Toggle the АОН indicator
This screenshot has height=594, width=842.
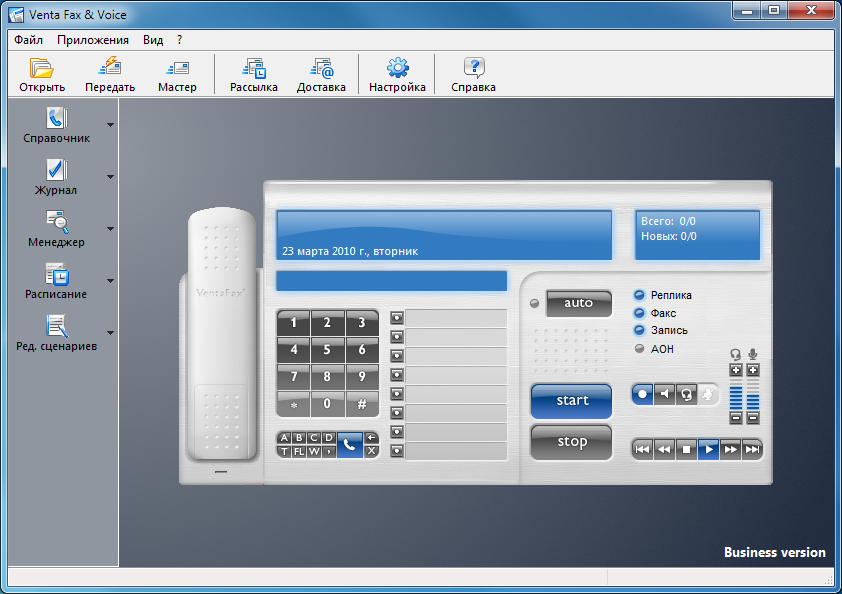(640, 349)
